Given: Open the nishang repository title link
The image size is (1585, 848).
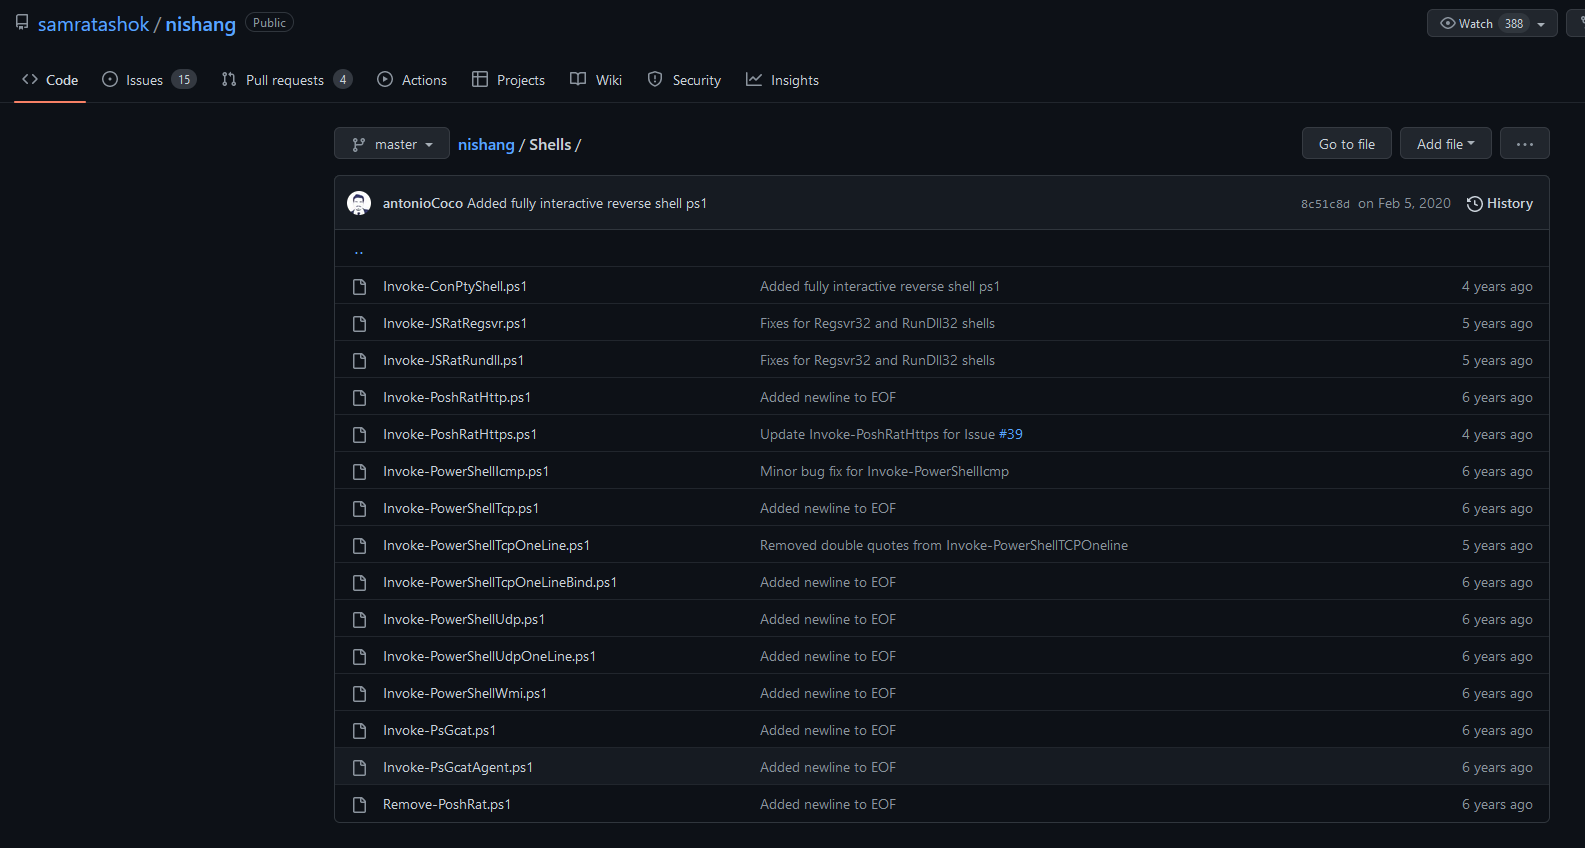Looking at the screenshot, I should coord(200,24).
